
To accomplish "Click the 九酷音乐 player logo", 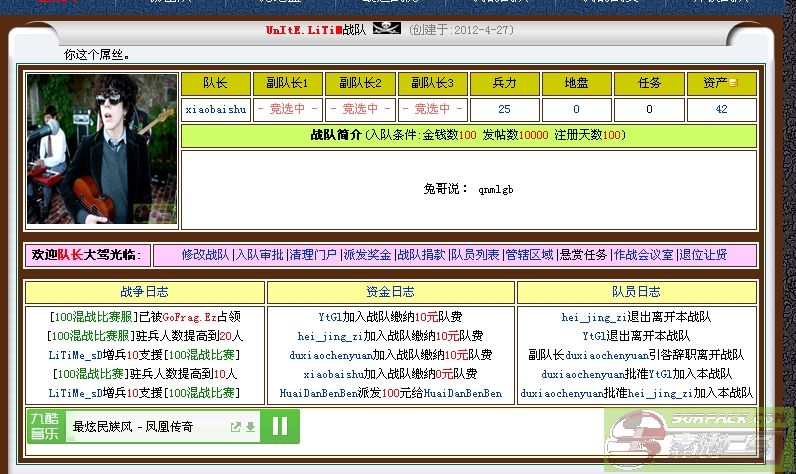I will (46, 427).
